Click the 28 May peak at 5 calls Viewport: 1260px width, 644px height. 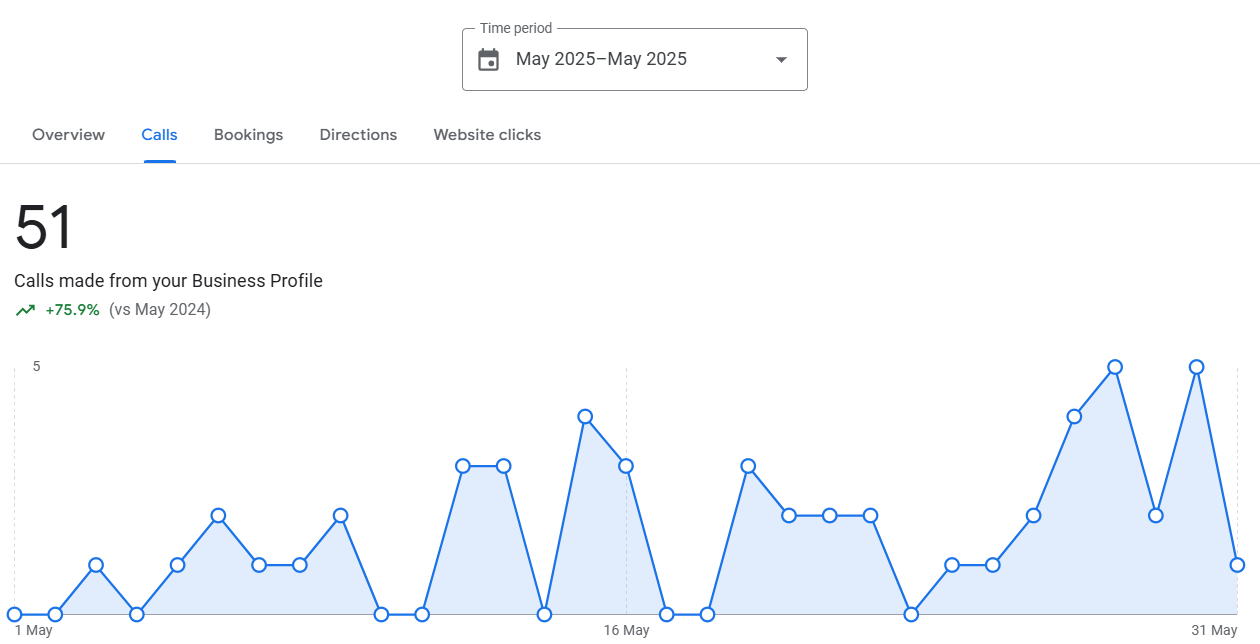1115,367
